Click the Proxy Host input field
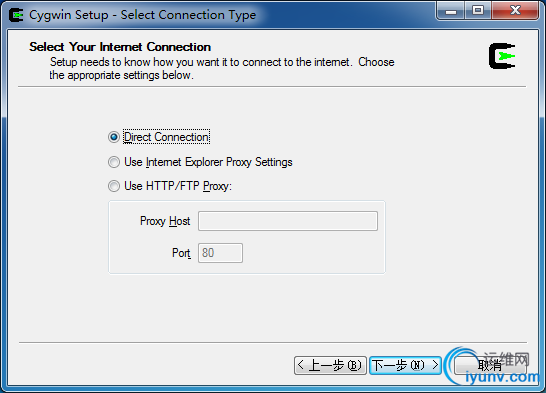This screenshot has height=393, width=546. coord(288,221)
